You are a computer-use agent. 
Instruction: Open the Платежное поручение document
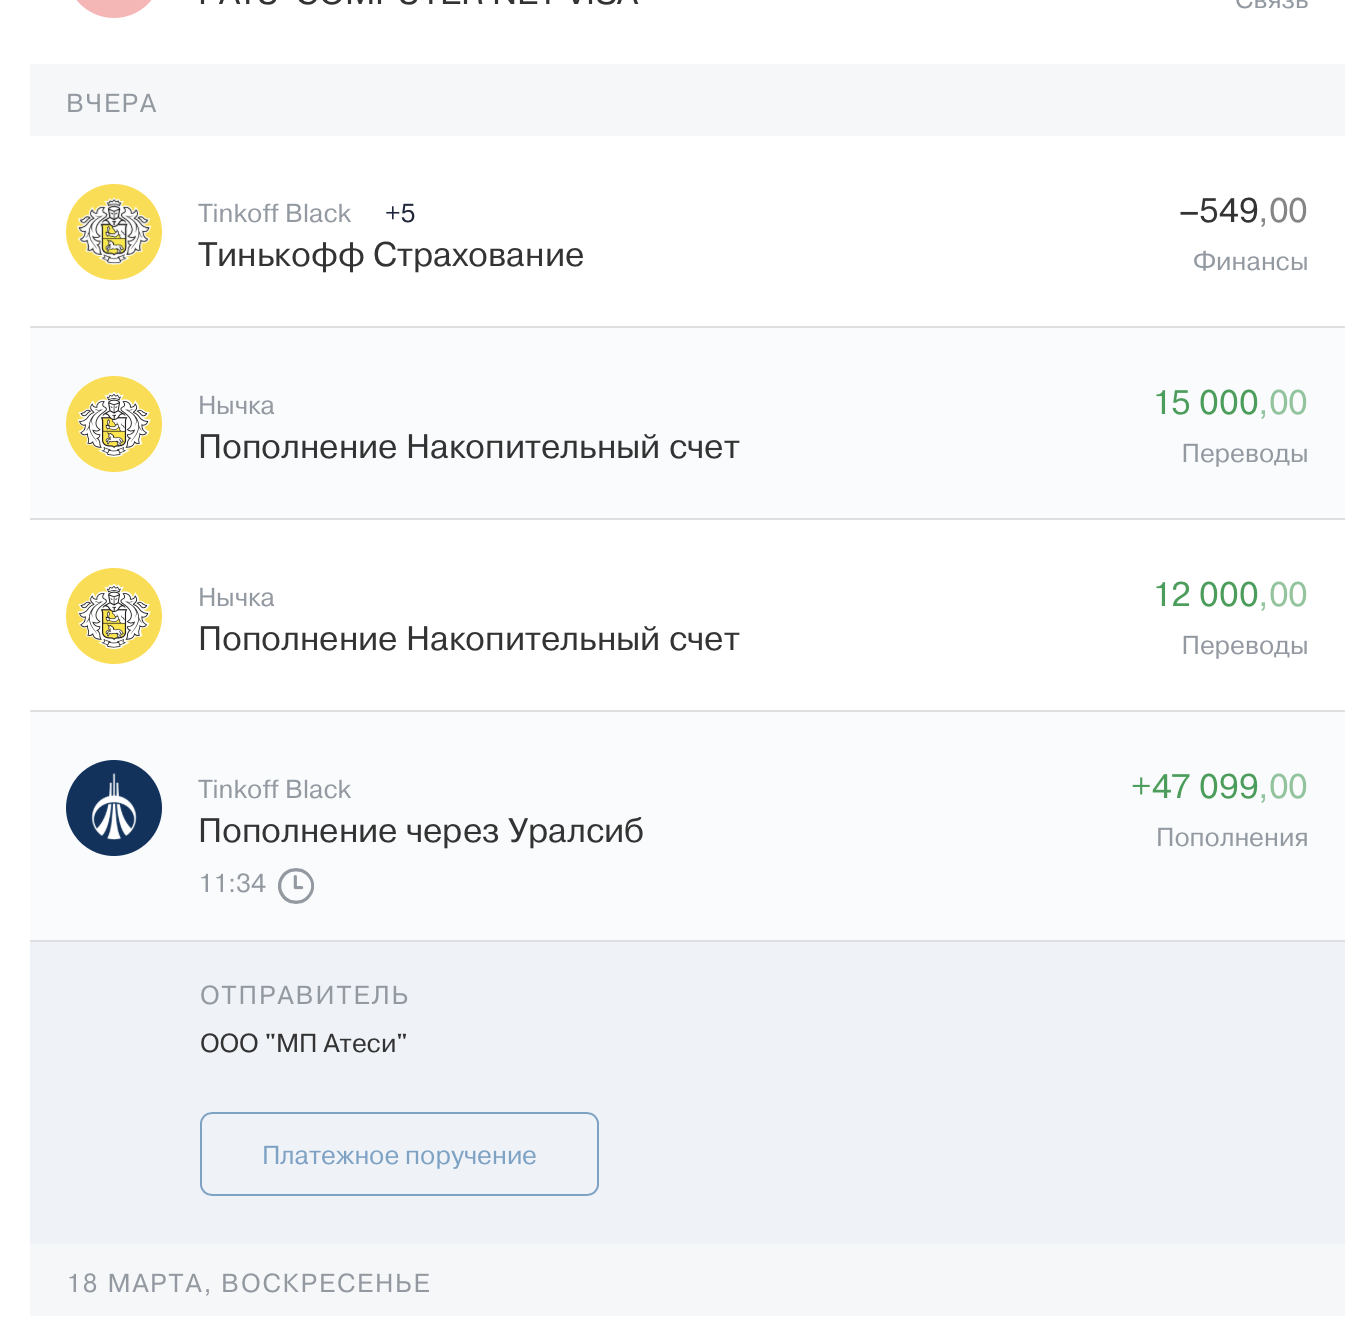click(399, 1154)
